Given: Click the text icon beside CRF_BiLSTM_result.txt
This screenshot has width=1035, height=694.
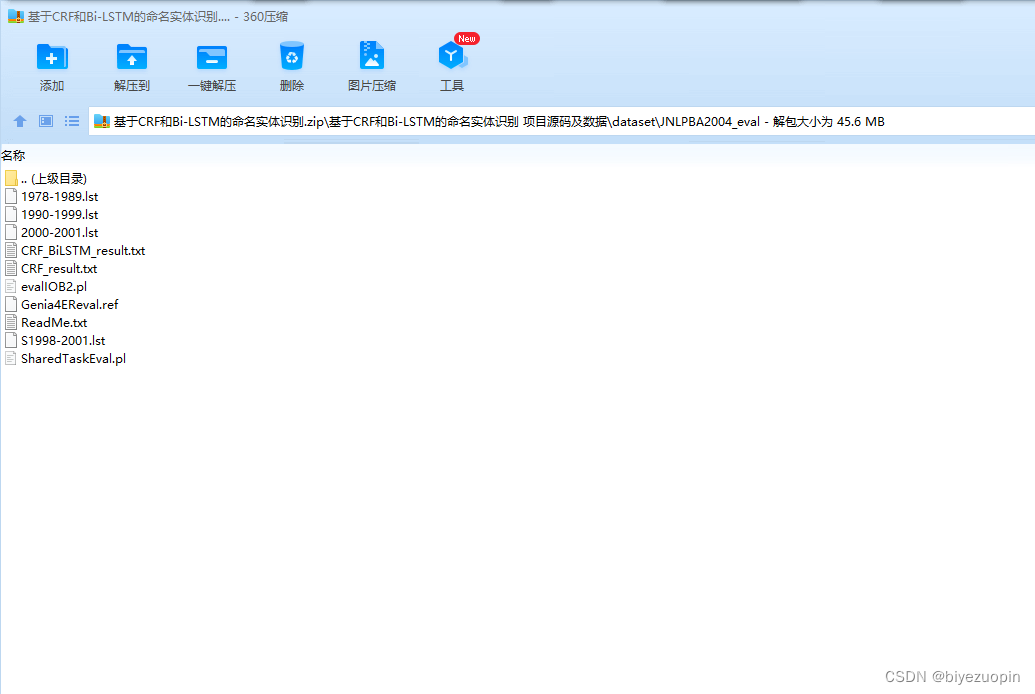Looking at the screenshot, I should 11,250.
